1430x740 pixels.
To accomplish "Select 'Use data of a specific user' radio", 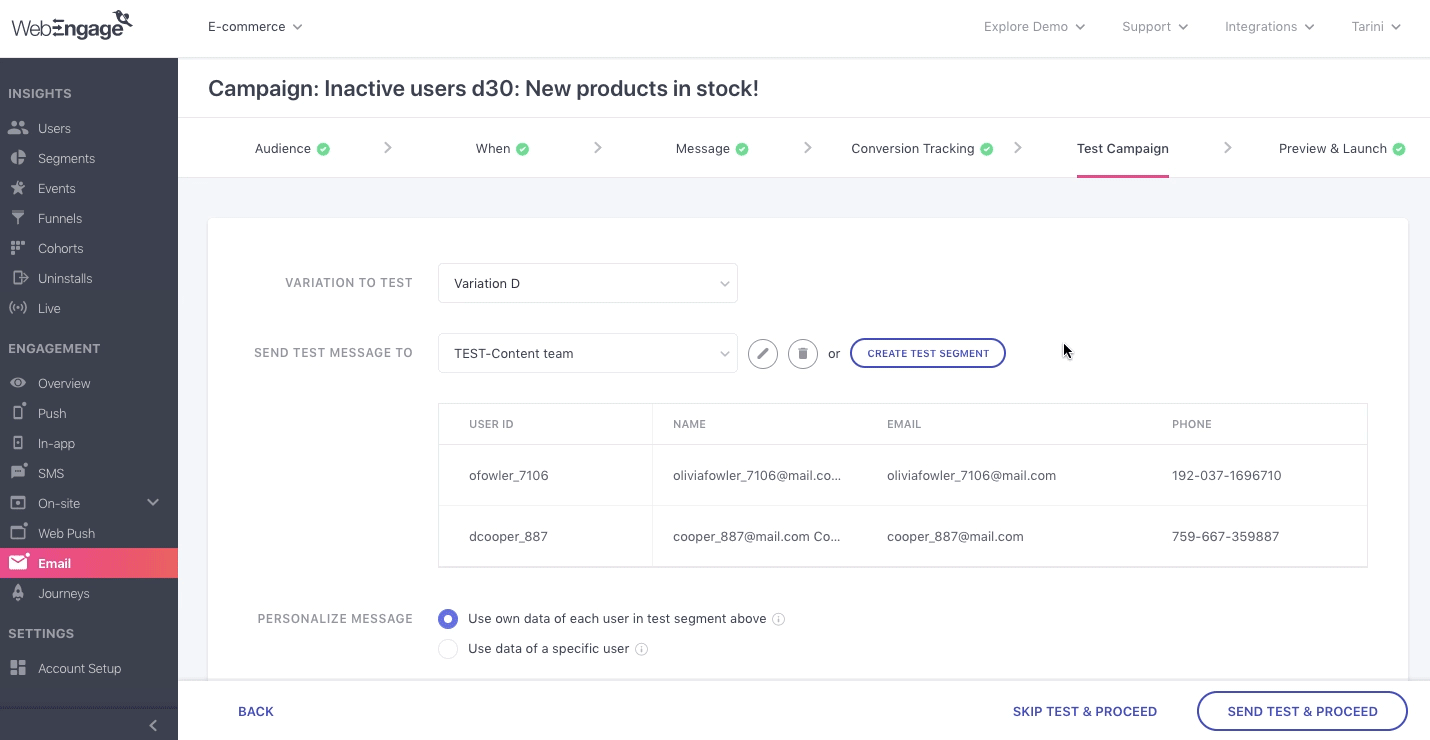I will [449, 649].
